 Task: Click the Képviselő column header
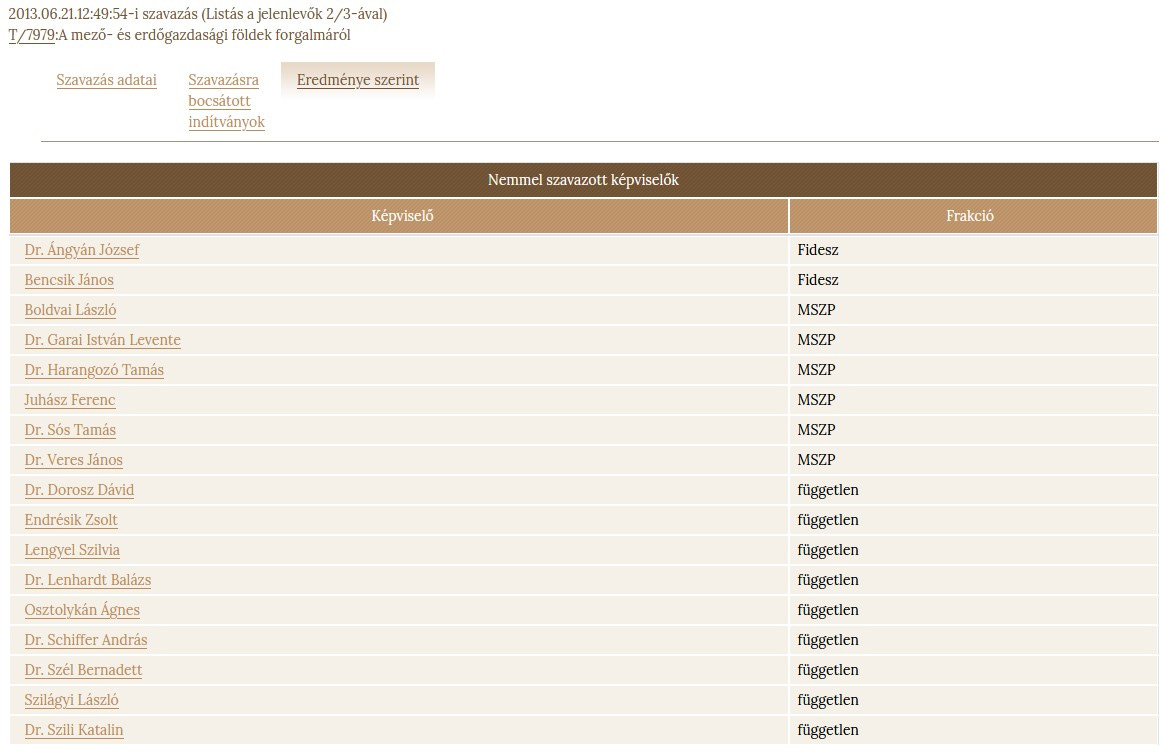click(x=399, y=216)
